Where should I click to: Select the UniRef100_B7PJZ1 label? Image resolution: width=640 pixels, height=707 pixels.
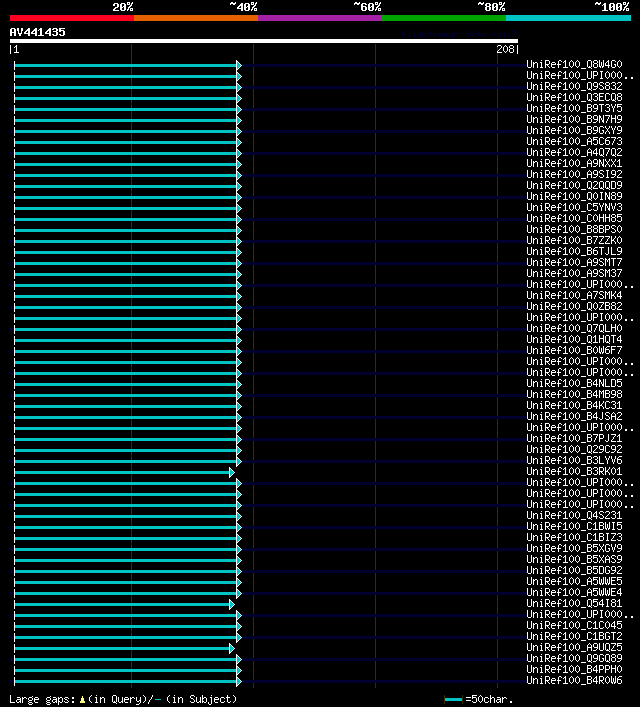click(x=574, y=438)
